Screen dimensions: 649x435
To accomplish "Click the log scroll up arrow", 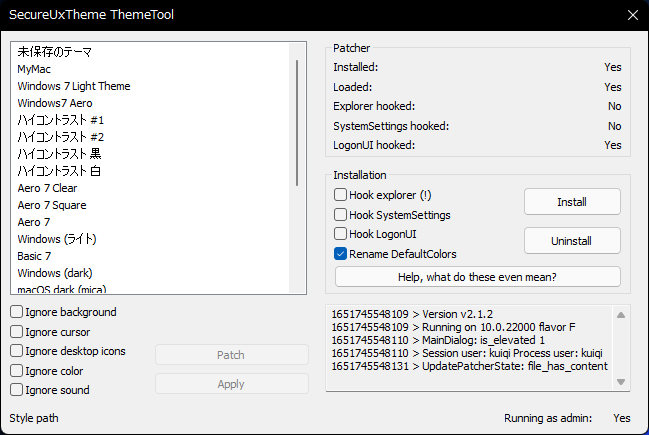I will coord(620,315).
